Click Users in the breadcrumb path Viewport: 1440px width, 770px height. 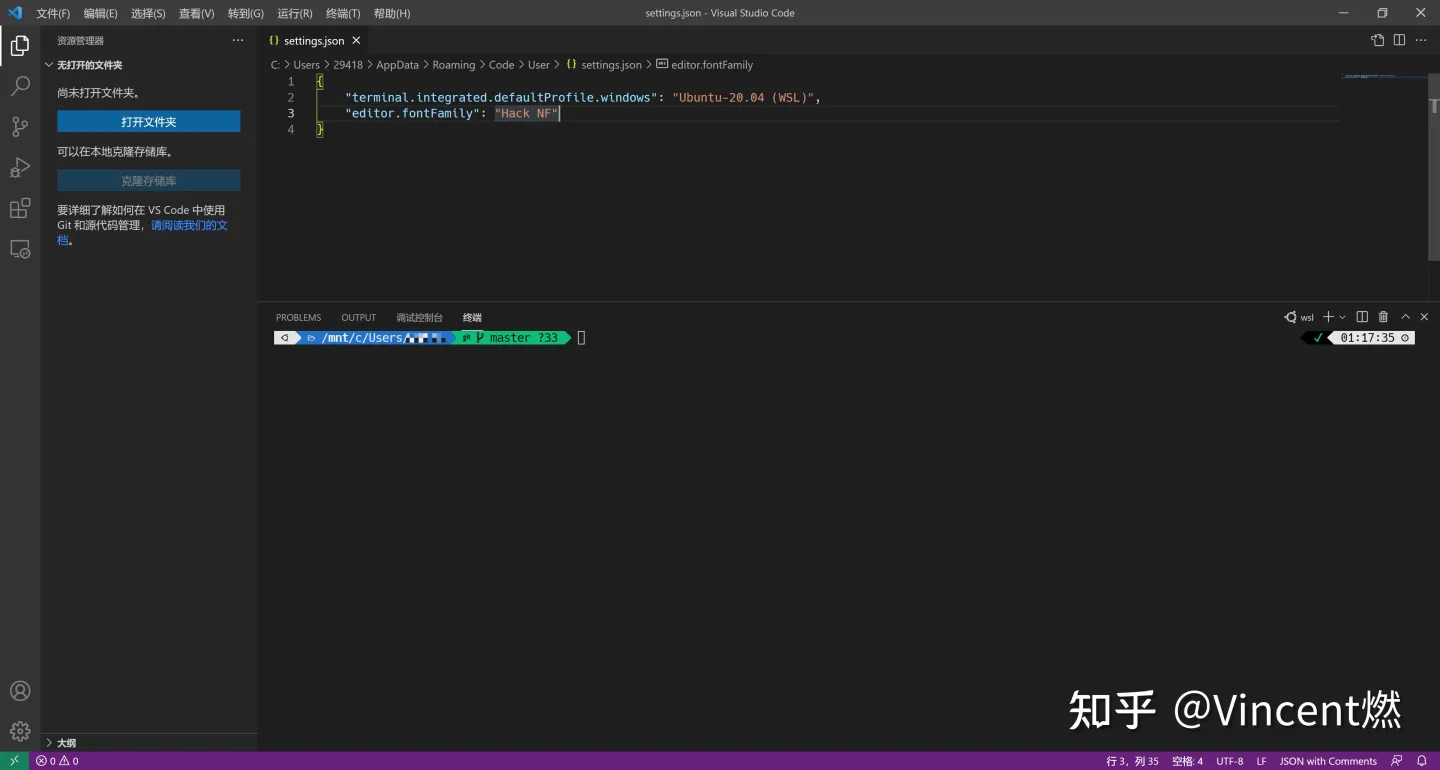(x=306, y=65)
